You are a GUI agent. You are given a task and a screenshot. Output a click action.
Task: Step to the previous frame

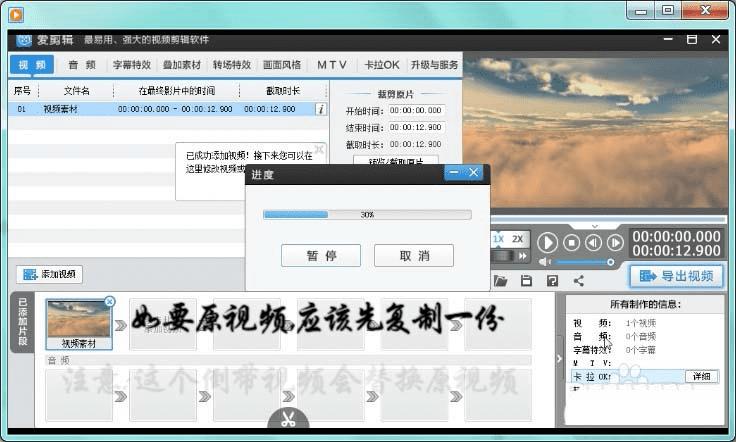(x=593, y=243)
